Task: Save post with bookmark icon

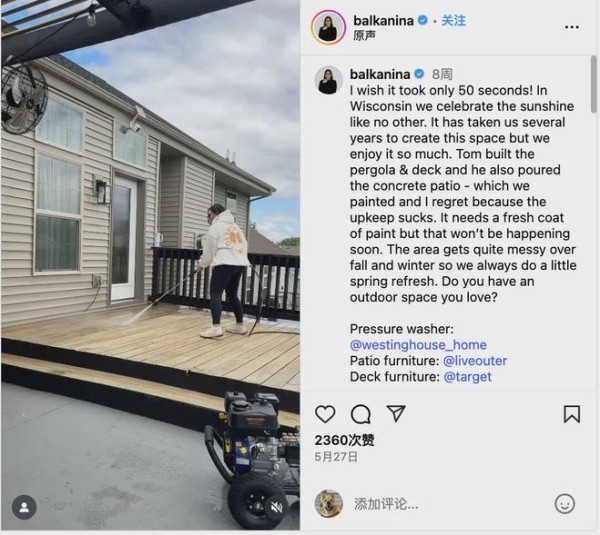Action: coord(572,414)
